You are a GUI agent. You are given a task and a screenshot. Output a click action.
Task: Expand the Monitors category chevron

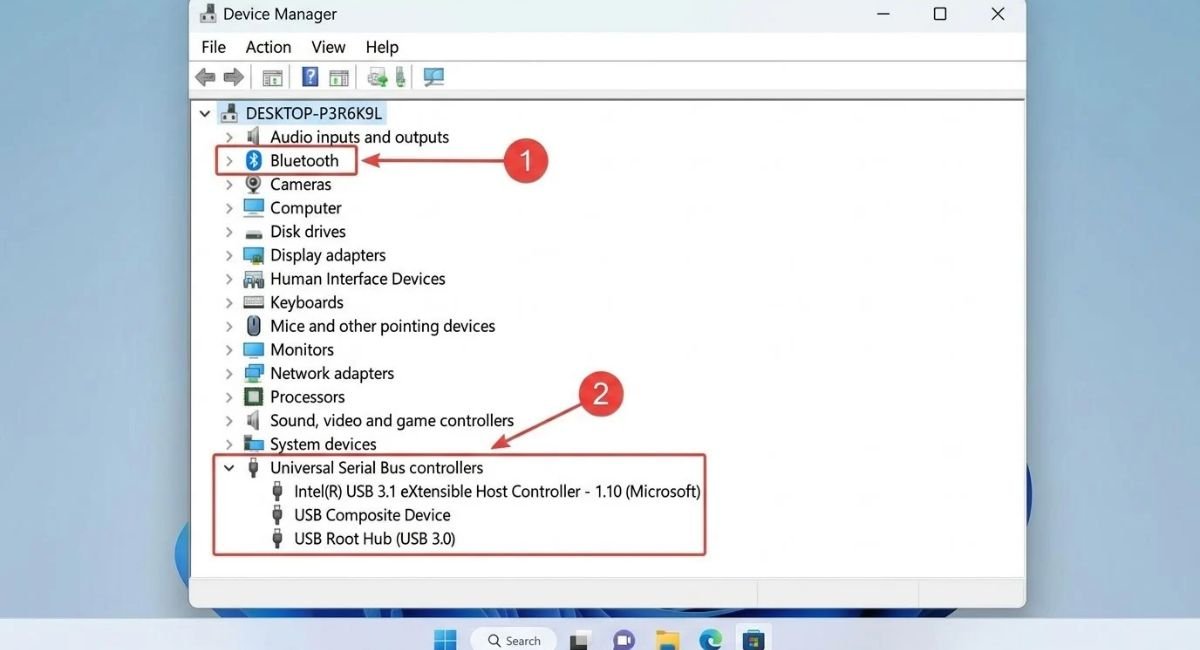click(229, 350)
